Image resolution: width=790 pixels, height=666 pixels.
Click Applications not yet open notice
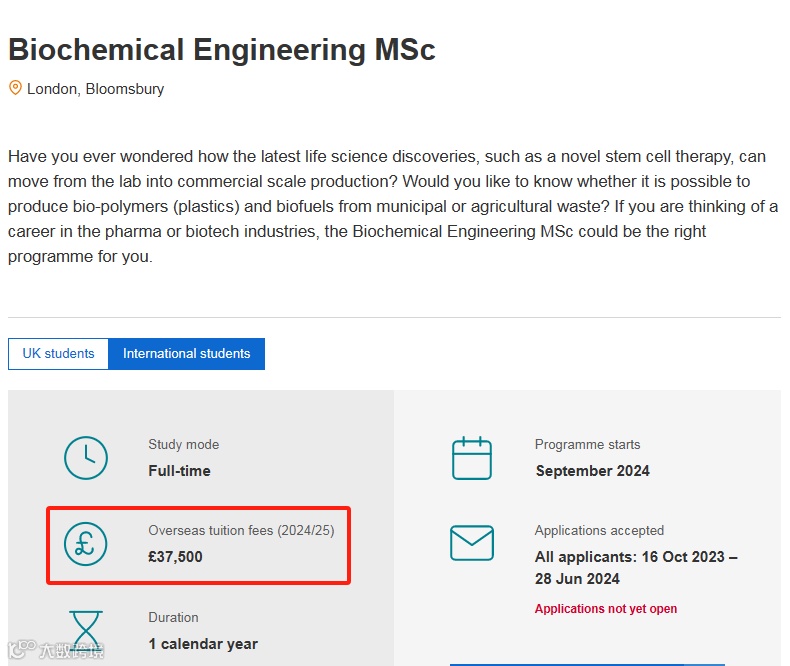click(x=605, y=608)
